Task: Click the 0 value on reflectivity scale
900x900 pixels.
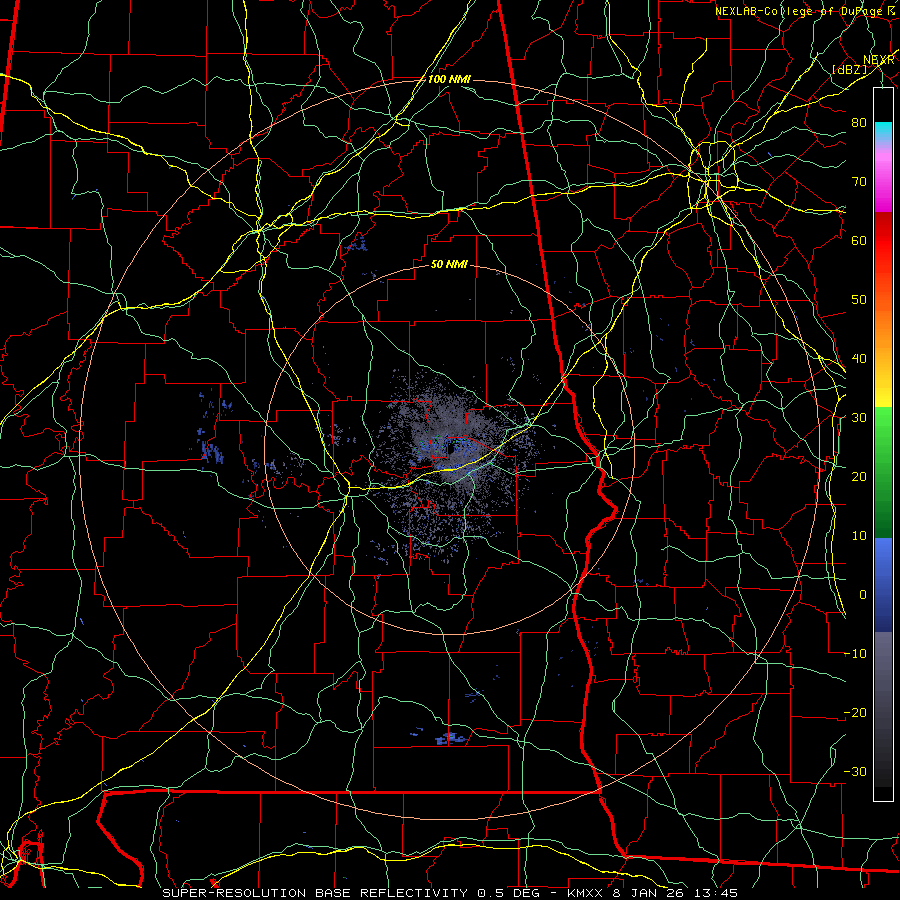Action: pos(863,595)
